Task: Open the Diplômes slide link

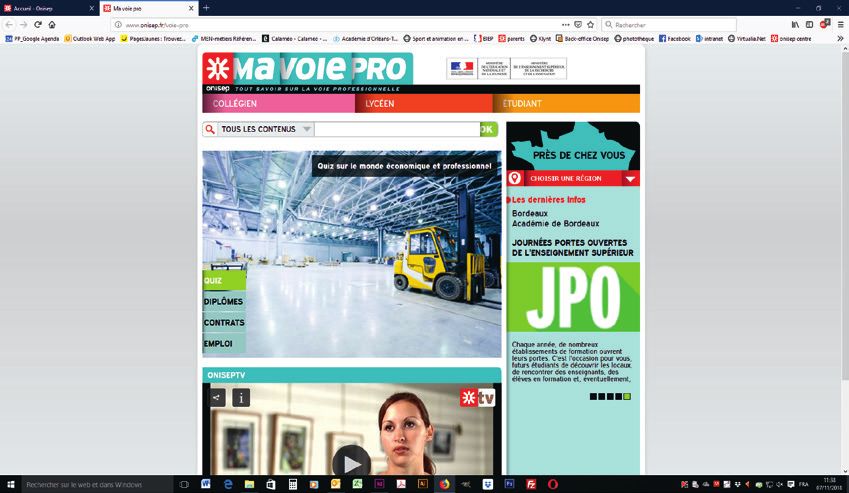Action: (223, 302)
